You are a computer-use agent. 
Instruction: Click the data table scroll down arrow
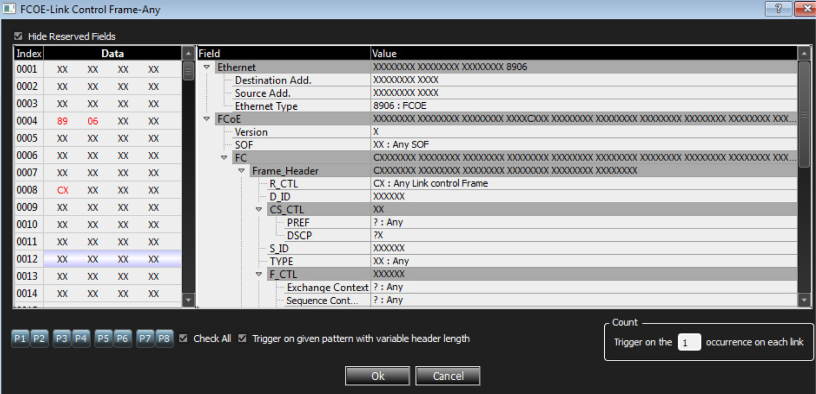pyautogui.click(x=188, y=300)
